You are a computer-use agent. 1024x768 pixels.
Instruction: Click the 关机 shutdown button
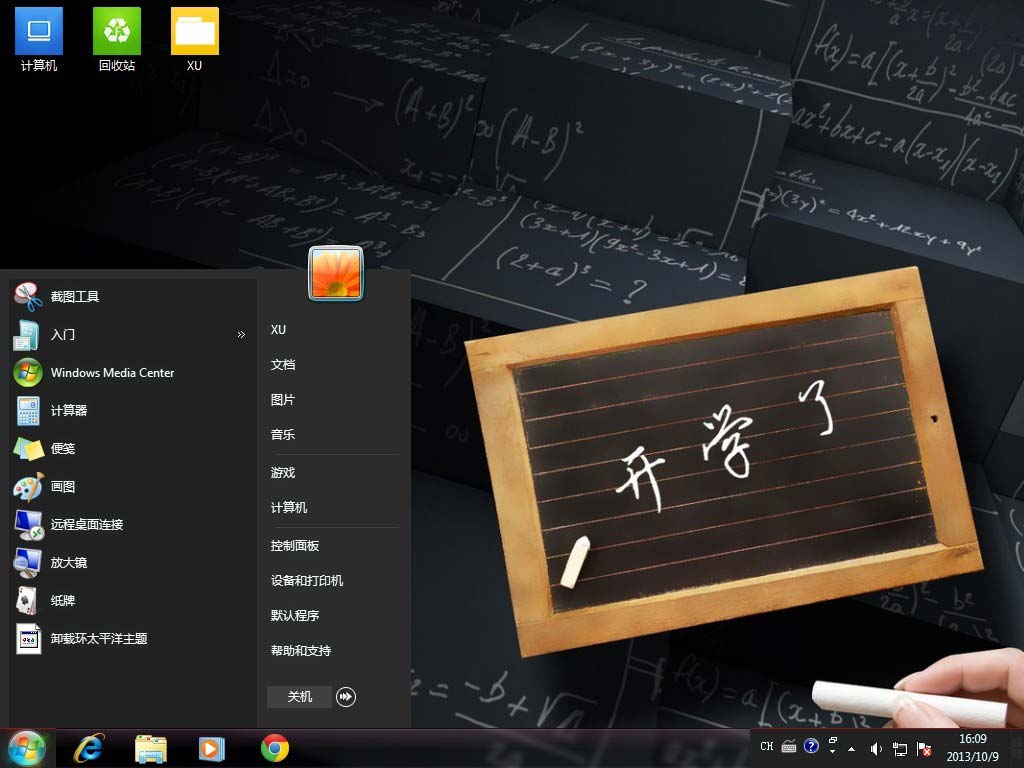[299, 697]
